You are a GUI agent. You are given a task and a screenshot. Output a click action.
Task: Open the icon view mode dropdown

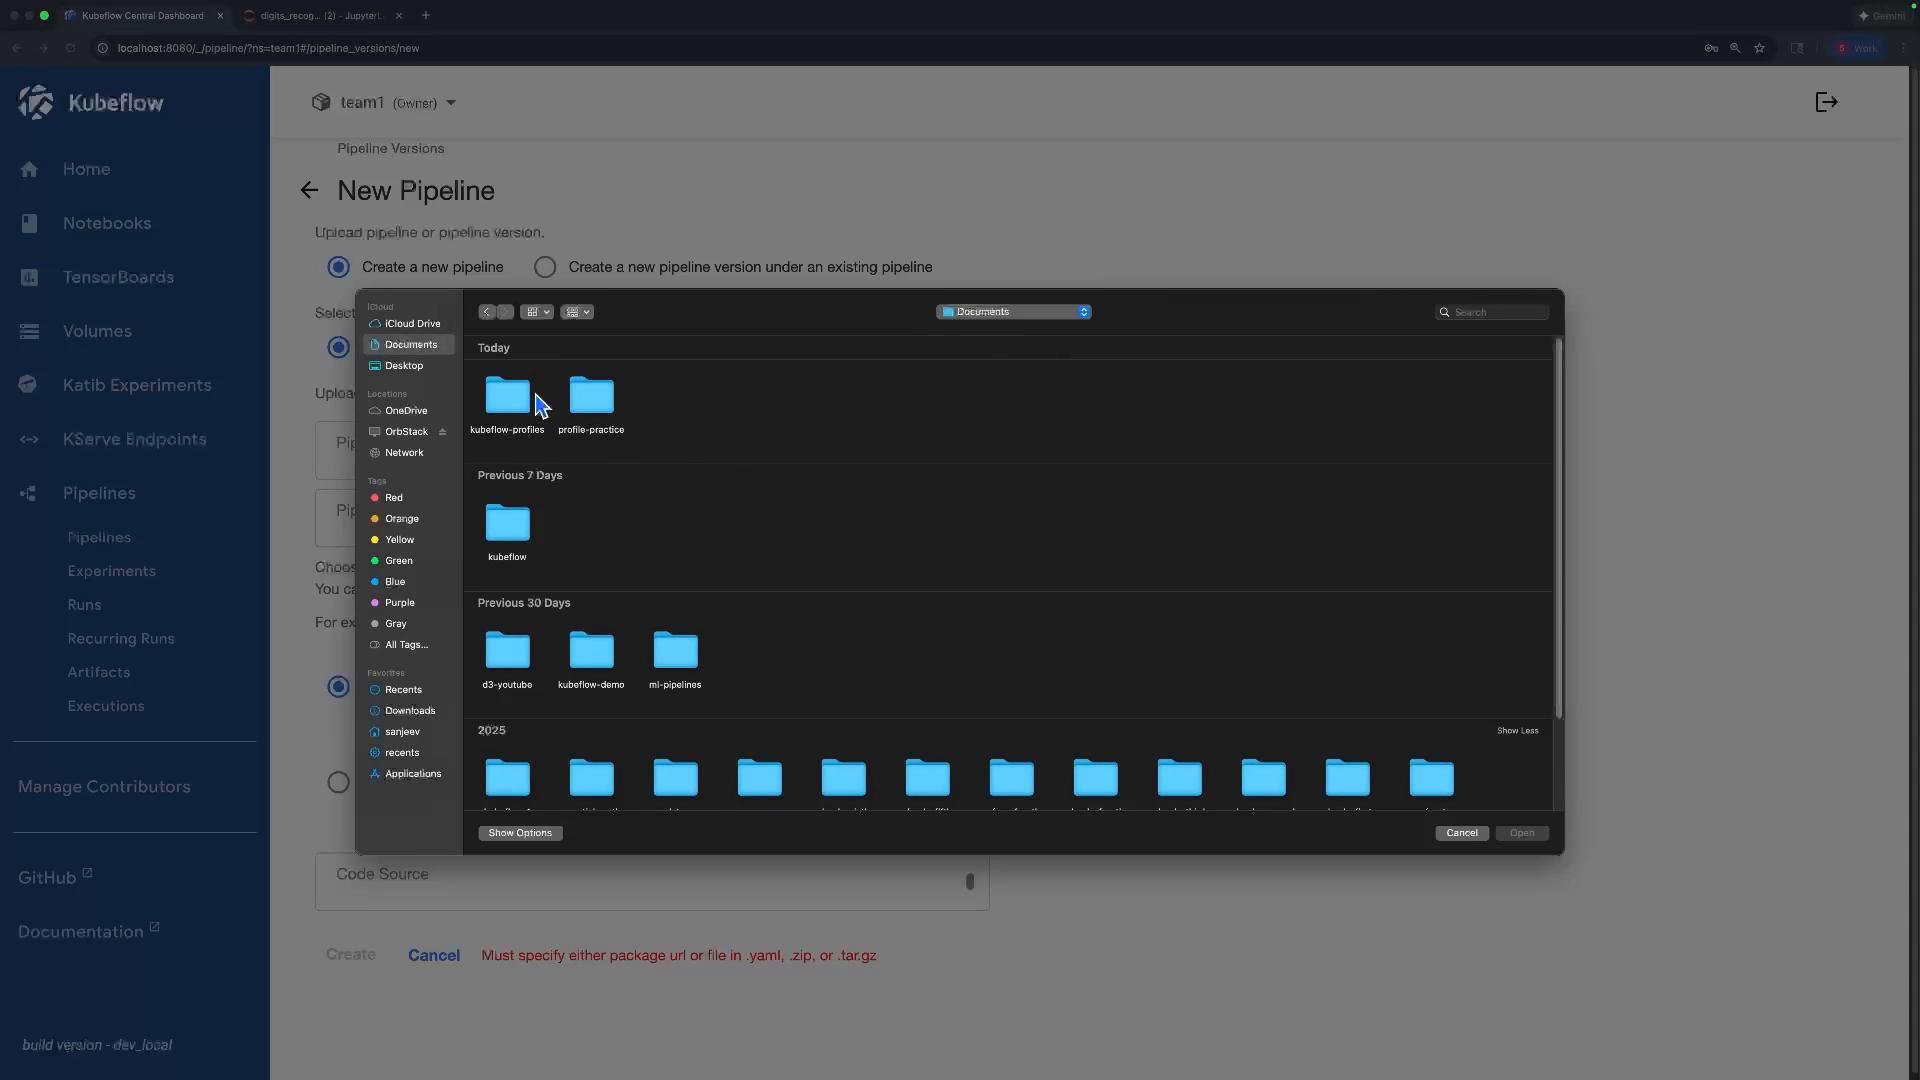537,312
